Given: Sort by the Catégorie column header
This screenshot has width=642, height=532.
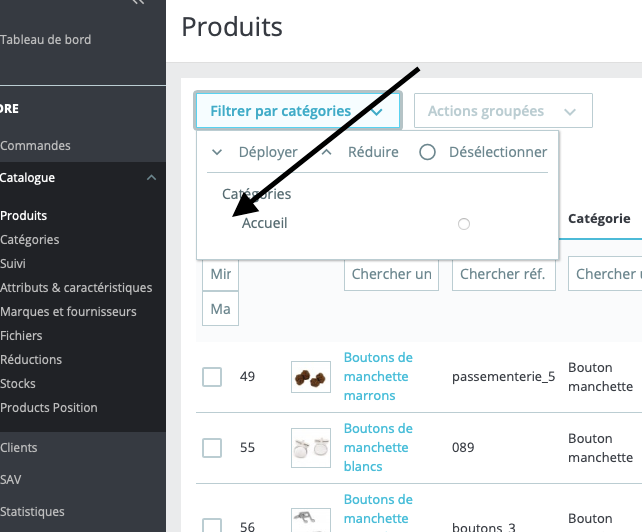Looking at the screenshot, I should (x=599, y=218).
